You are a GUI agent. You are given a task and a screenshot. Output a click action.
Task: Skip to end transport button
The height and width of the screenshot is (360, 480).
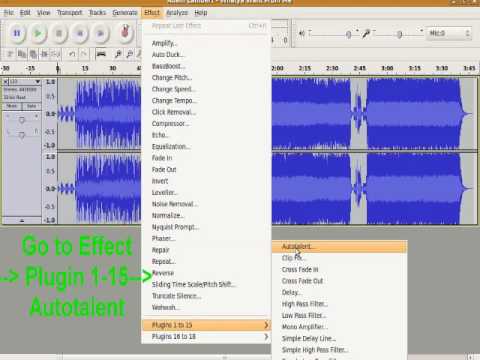click(x=100, y=33)
